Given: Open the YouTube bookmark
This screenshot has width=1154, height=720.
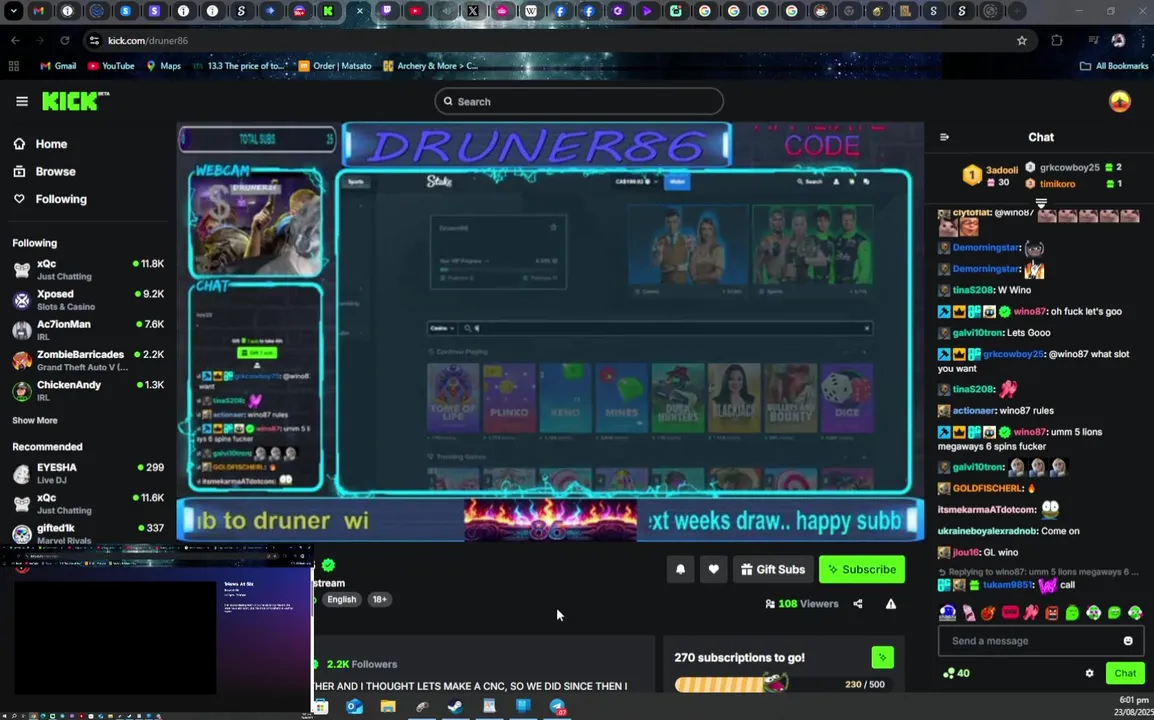Looking at the screenshot, I should [x=110, y=66].
